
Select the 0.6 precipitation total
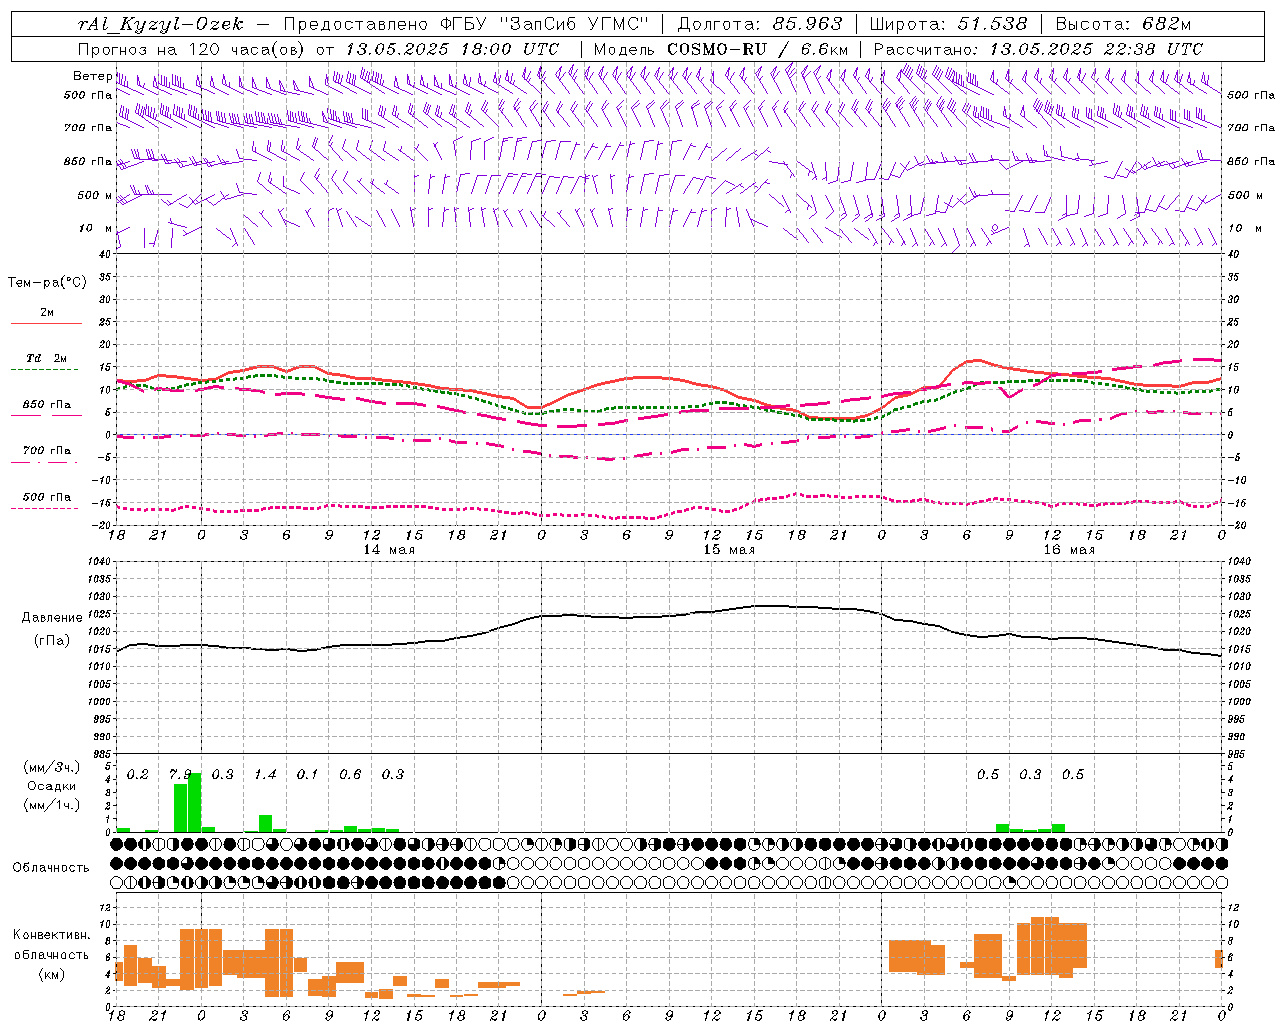coord(350,775)
